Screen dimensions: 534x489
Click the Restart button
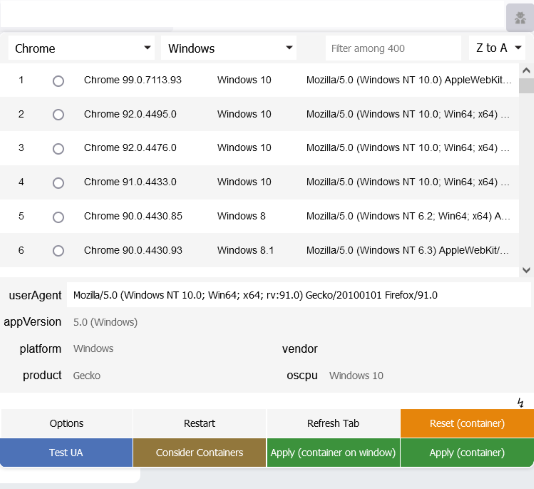pyautogui.click(x=199, y=423)
